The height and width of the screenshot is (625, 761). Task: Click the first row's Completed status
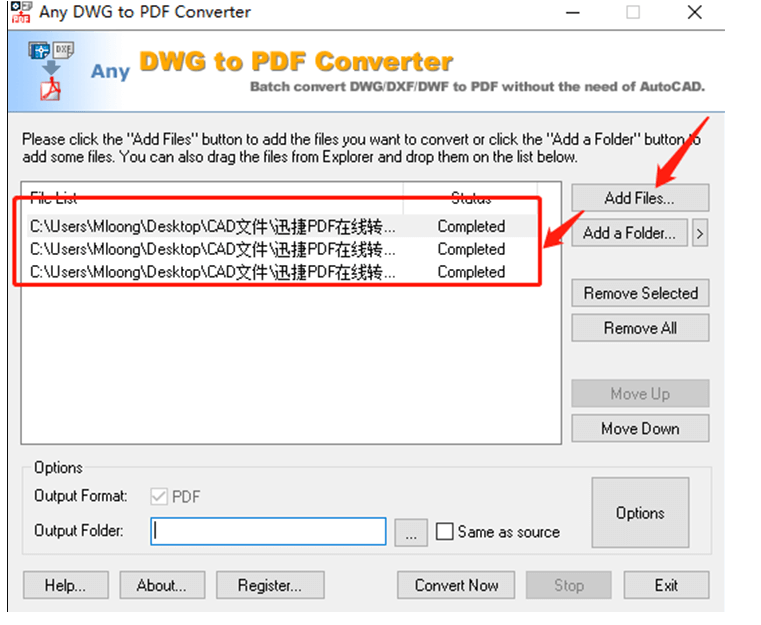[471, 226]
